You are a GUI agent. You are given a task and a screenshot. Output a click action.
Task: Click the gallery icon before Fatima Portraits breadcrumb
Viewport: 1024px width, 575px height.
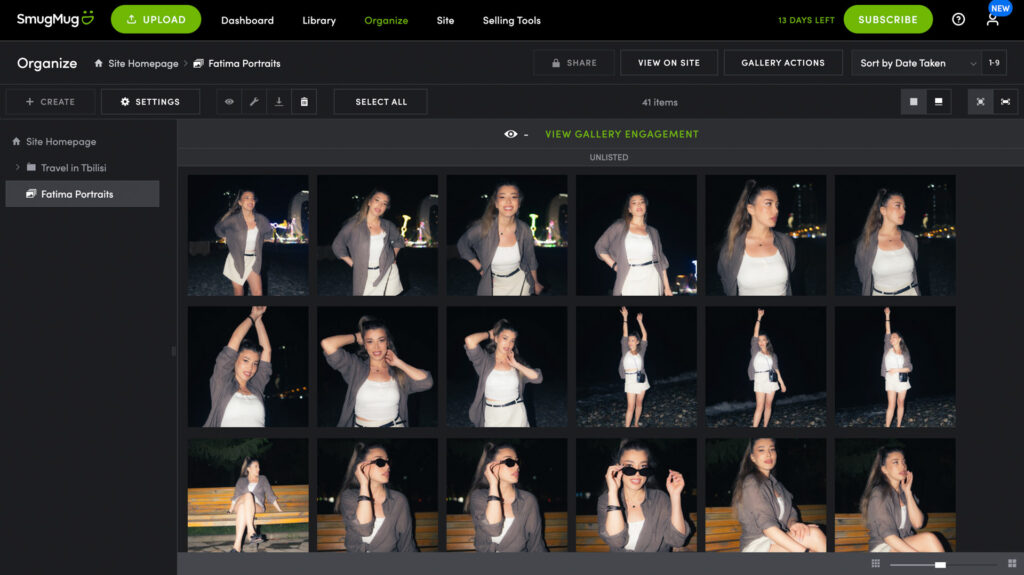199,63
